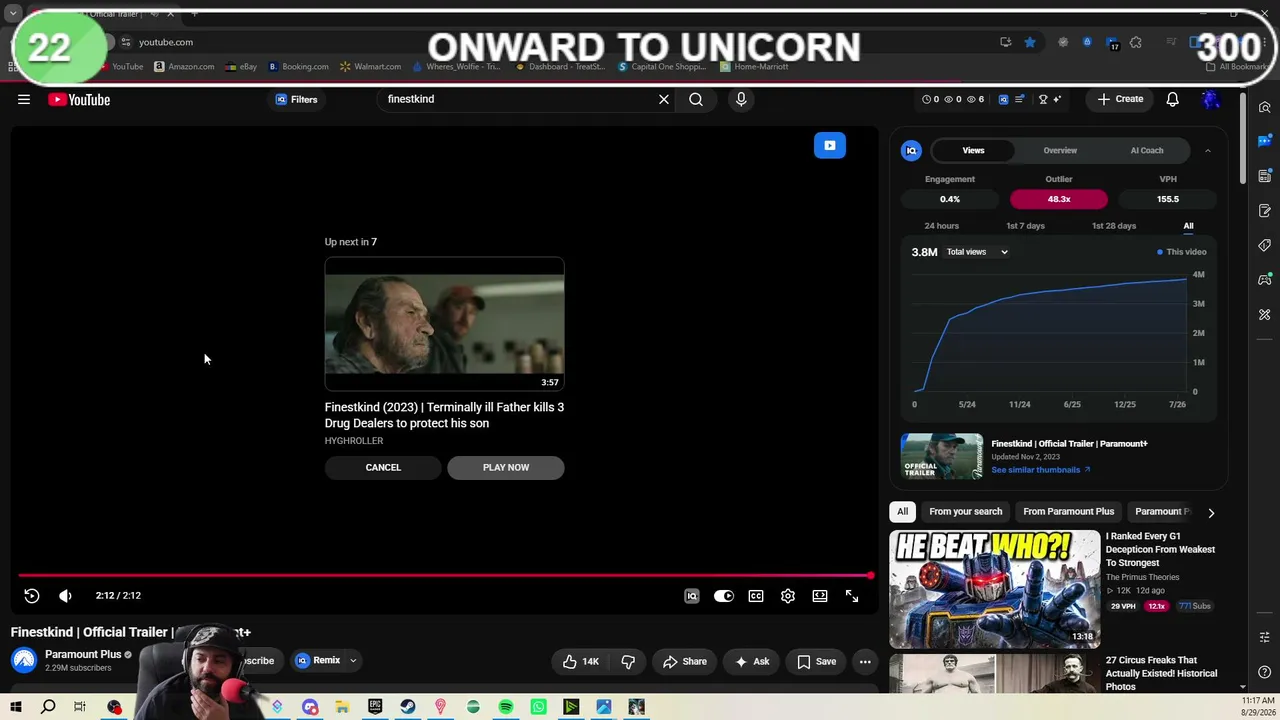Switch to the Overview tab
The height and width of the screenshot is (720, 1280).
pos(1060,150)
